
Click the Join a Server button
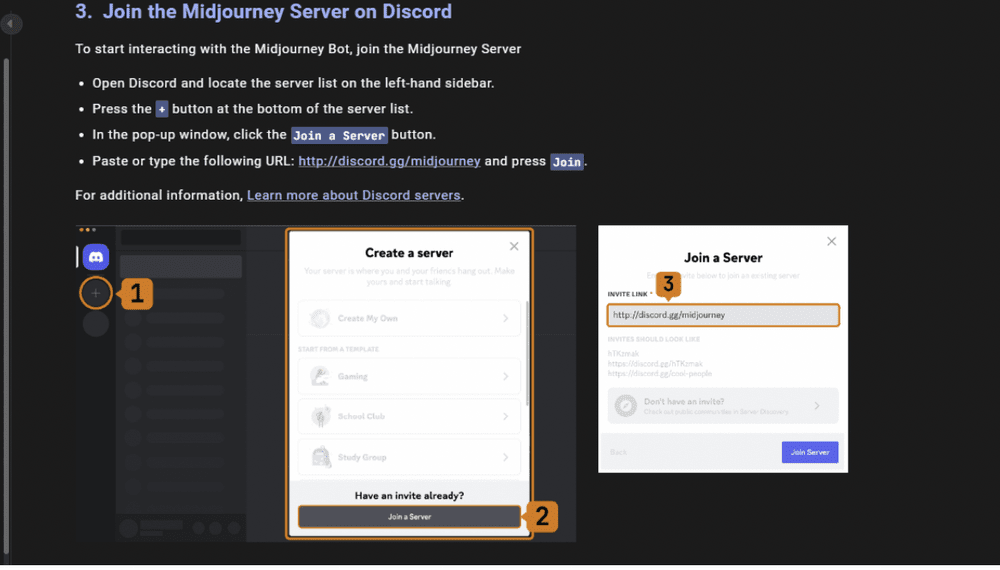tap(409, 516)
